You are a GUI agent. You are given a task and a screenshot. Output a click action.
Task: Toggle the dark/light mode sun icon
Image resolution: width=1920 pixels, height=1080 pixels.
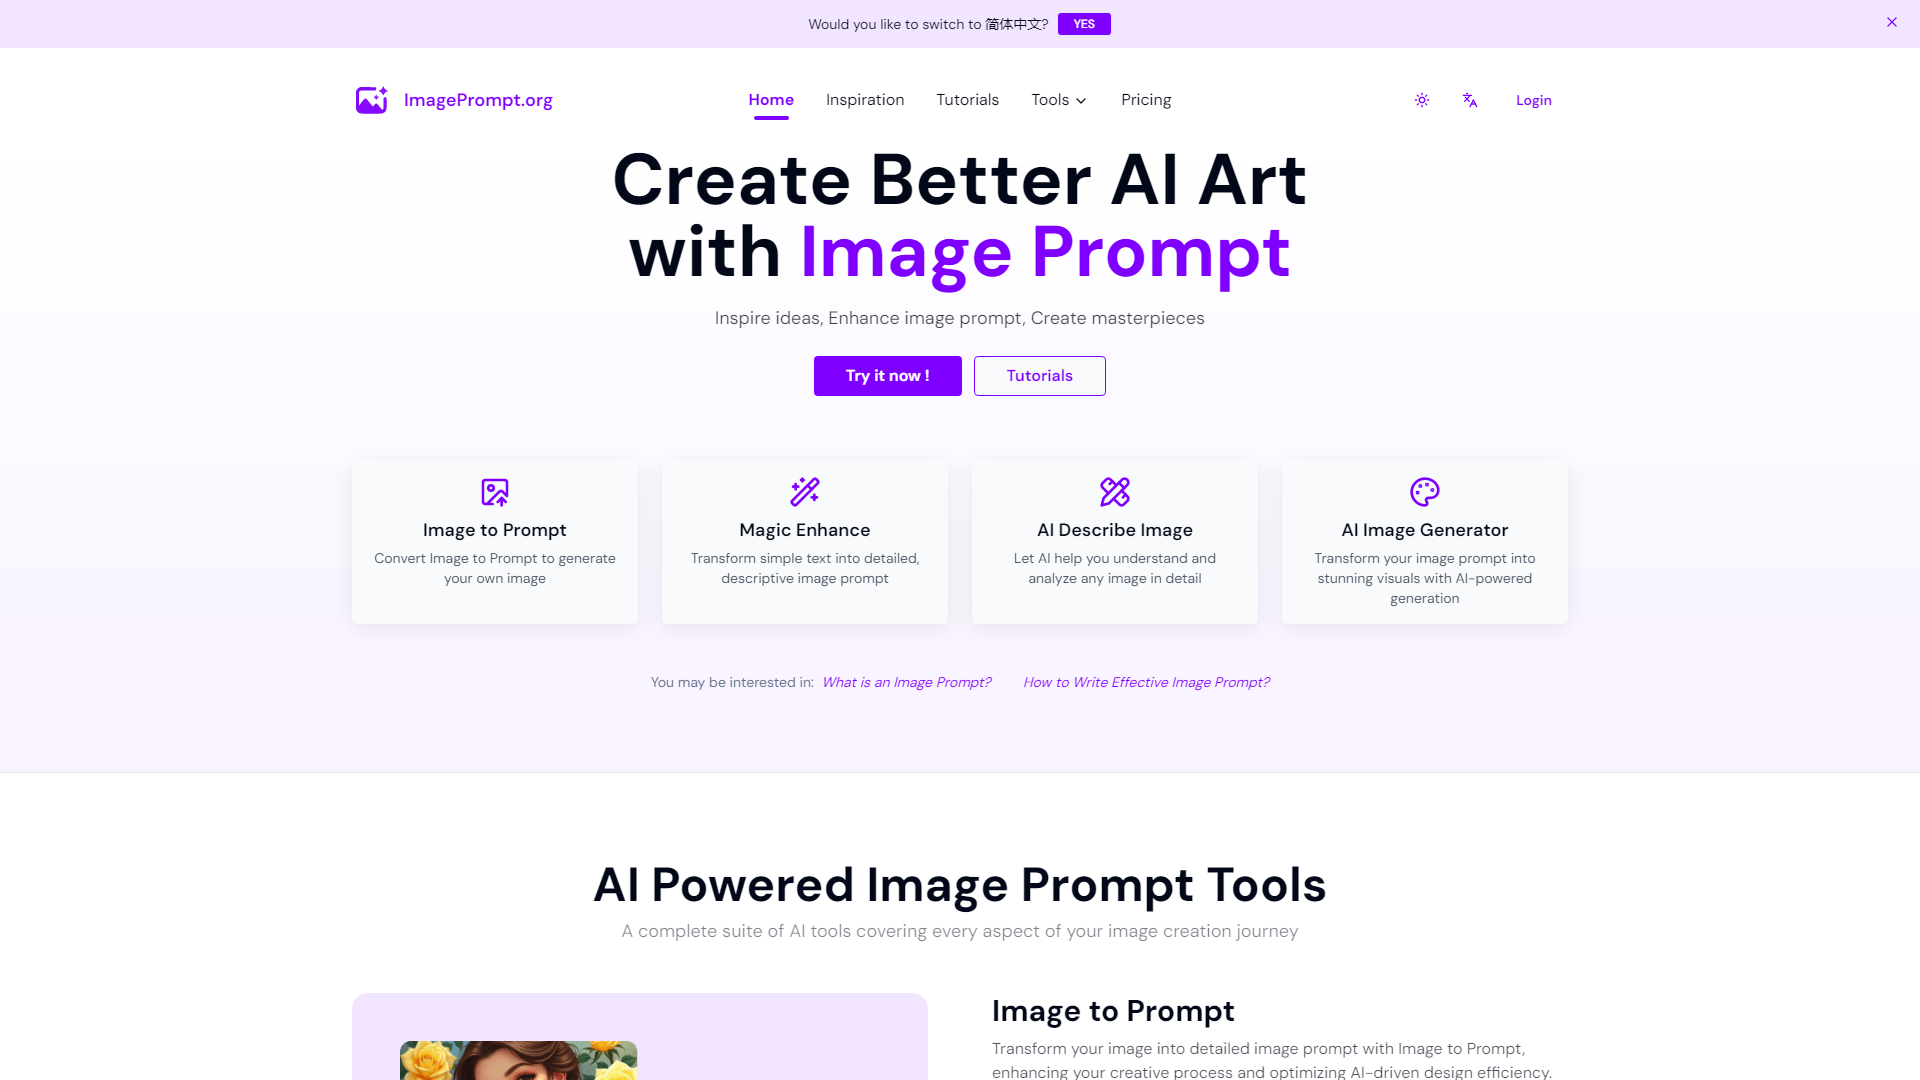click(1422, 100)
